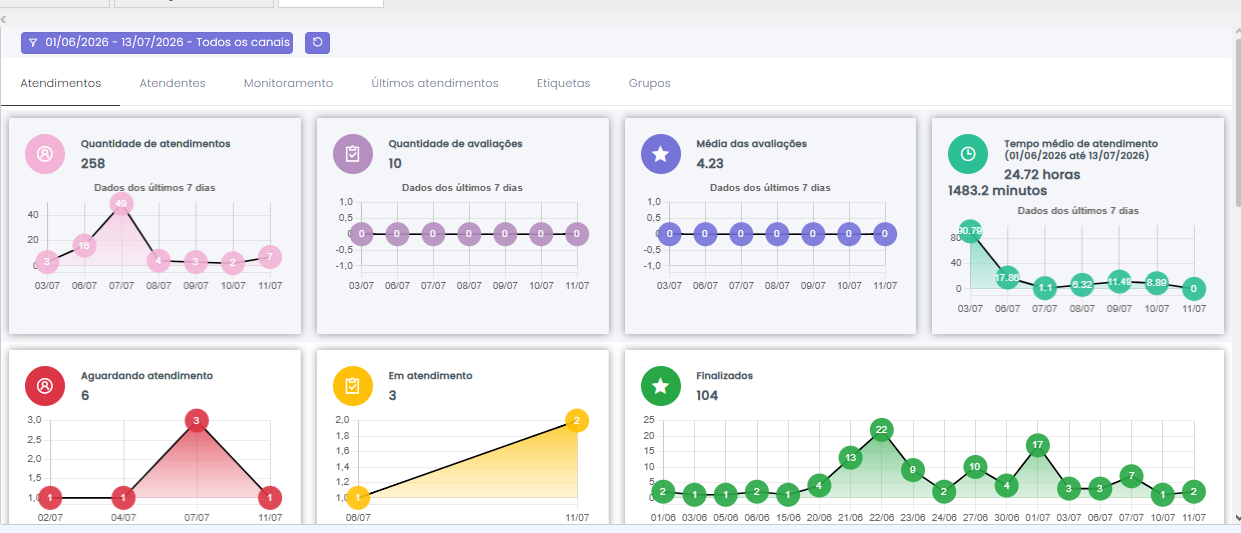Screen dimensions: 1241x533
Task: Open the Monitoramento tab
Action: [288, 83]
